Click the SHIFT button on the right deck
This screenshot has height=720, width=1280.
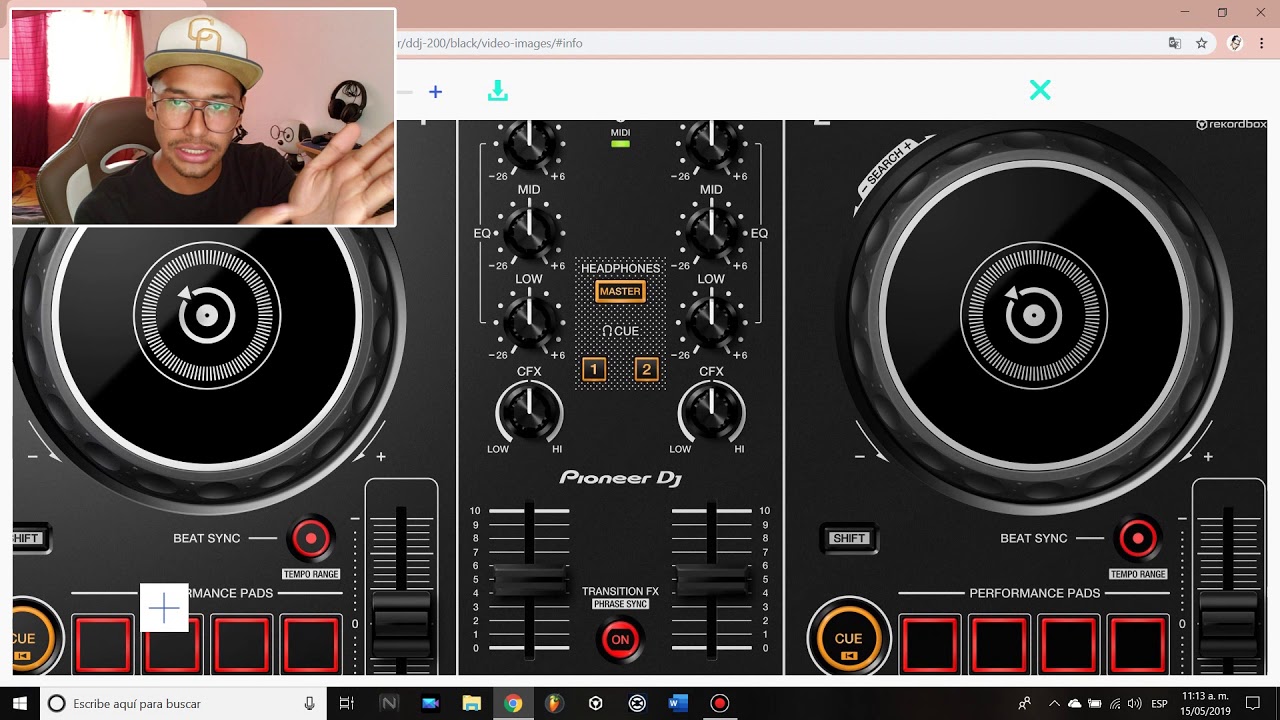pos(849,538)
